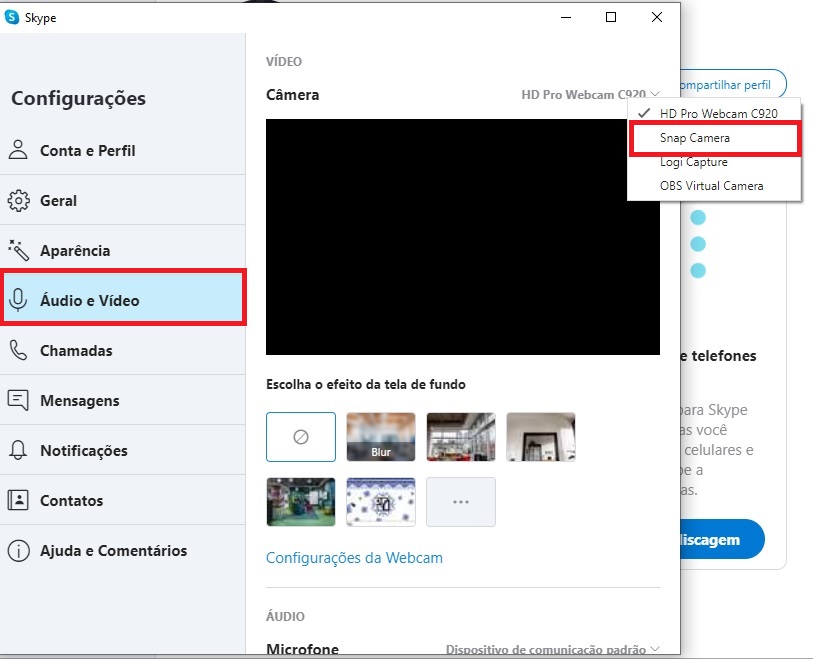Open the Aparência settings section
Viewport: 813px width, 659px height.
122,250
